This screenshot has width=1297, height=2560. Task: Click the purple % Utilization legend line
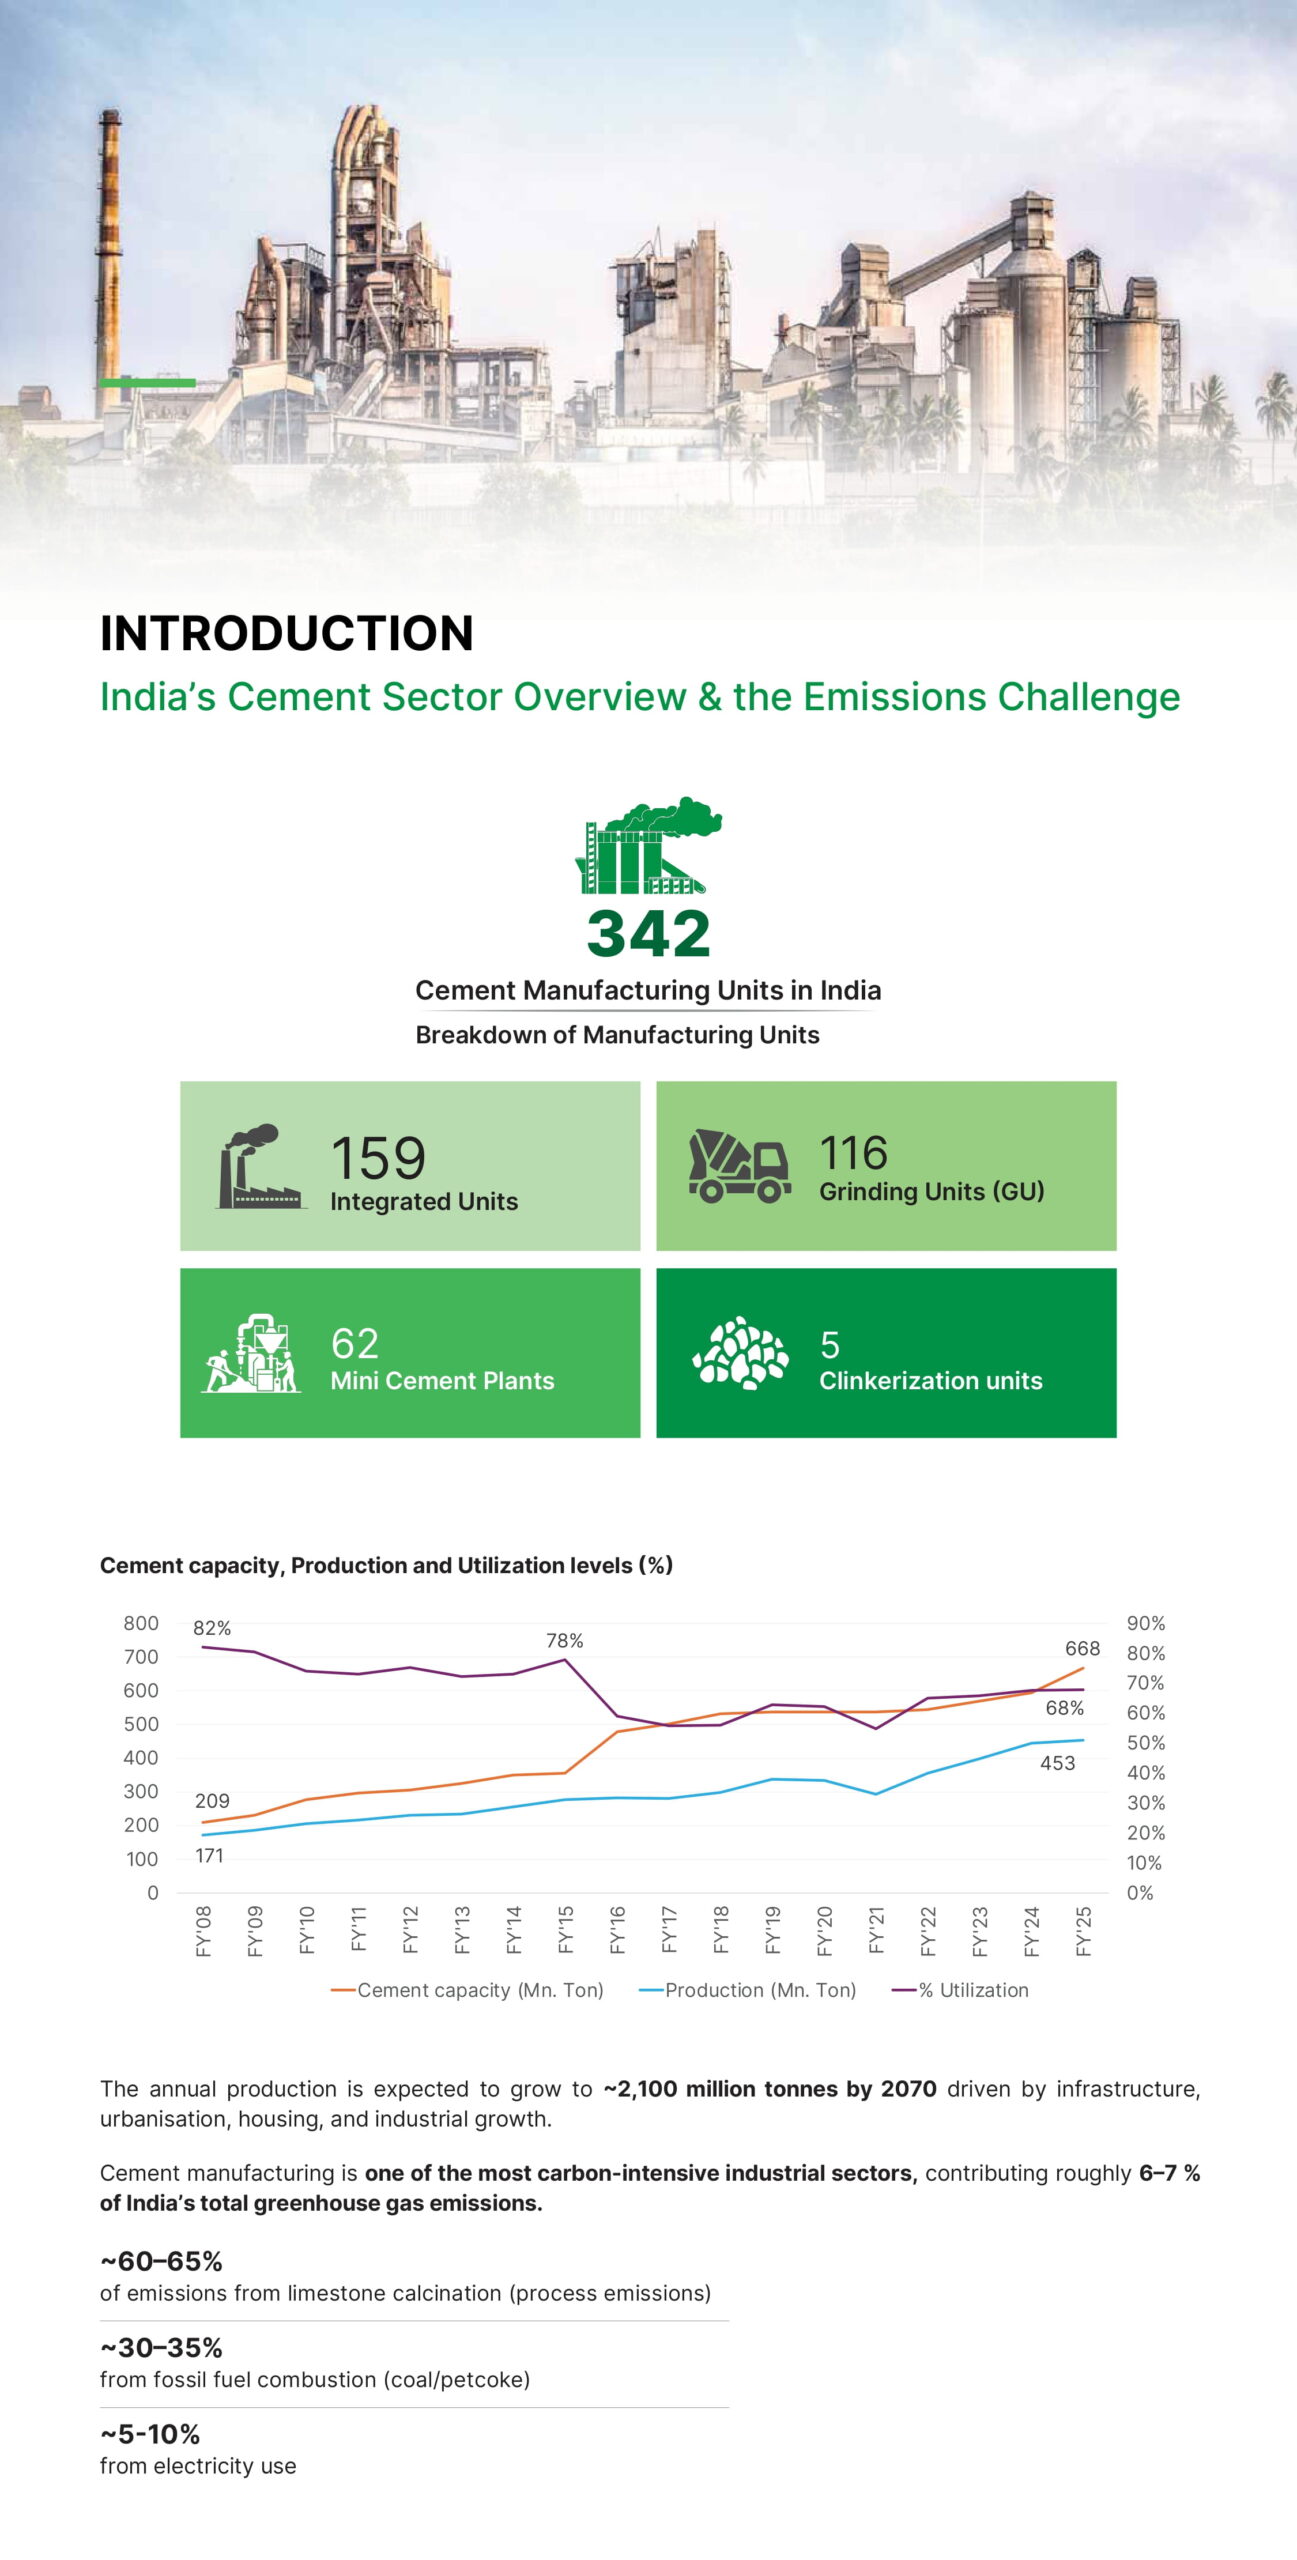coord(904,1990)
